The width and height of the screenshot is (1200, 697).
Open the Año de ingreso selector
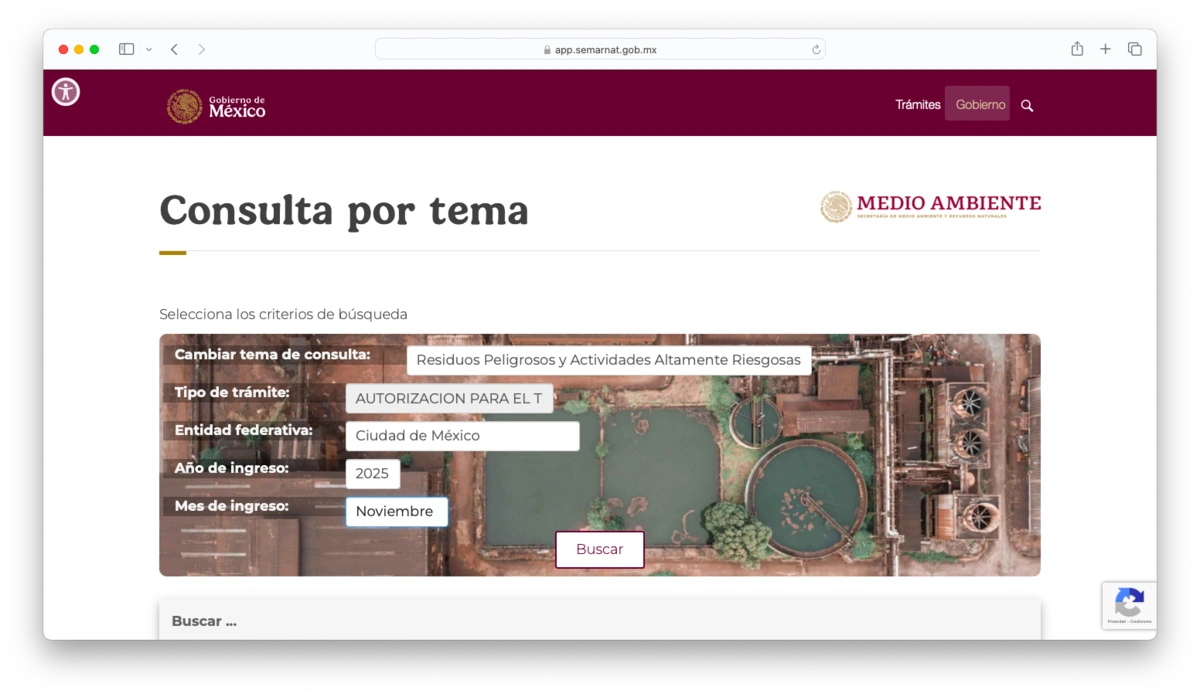(372, 473)
